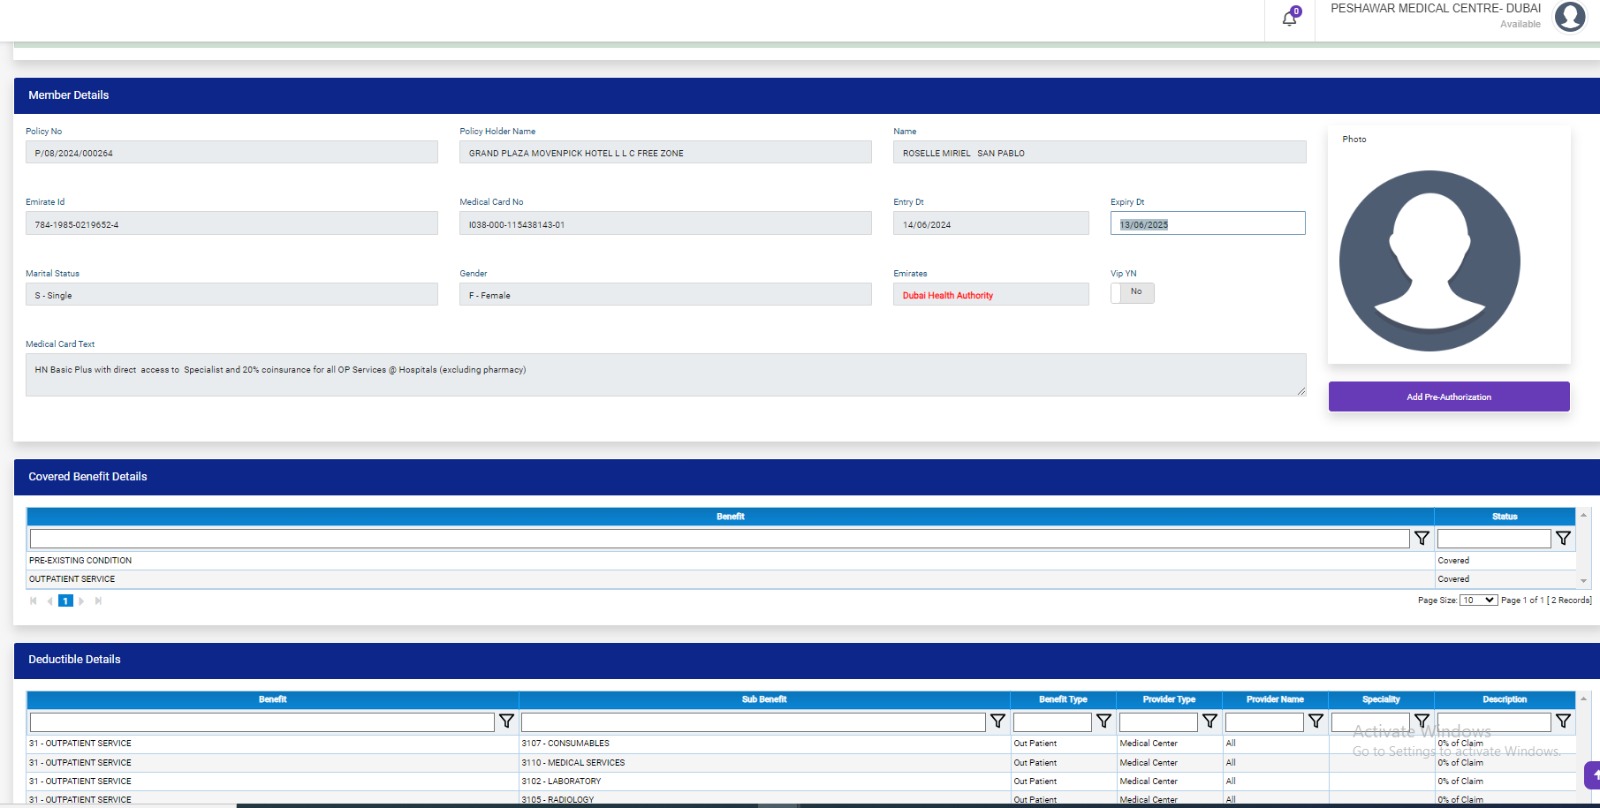The image size is (1600, 808).
Task: Jump to last page of covered benefits
Action: pyautogui.click(x=98, y=601)
